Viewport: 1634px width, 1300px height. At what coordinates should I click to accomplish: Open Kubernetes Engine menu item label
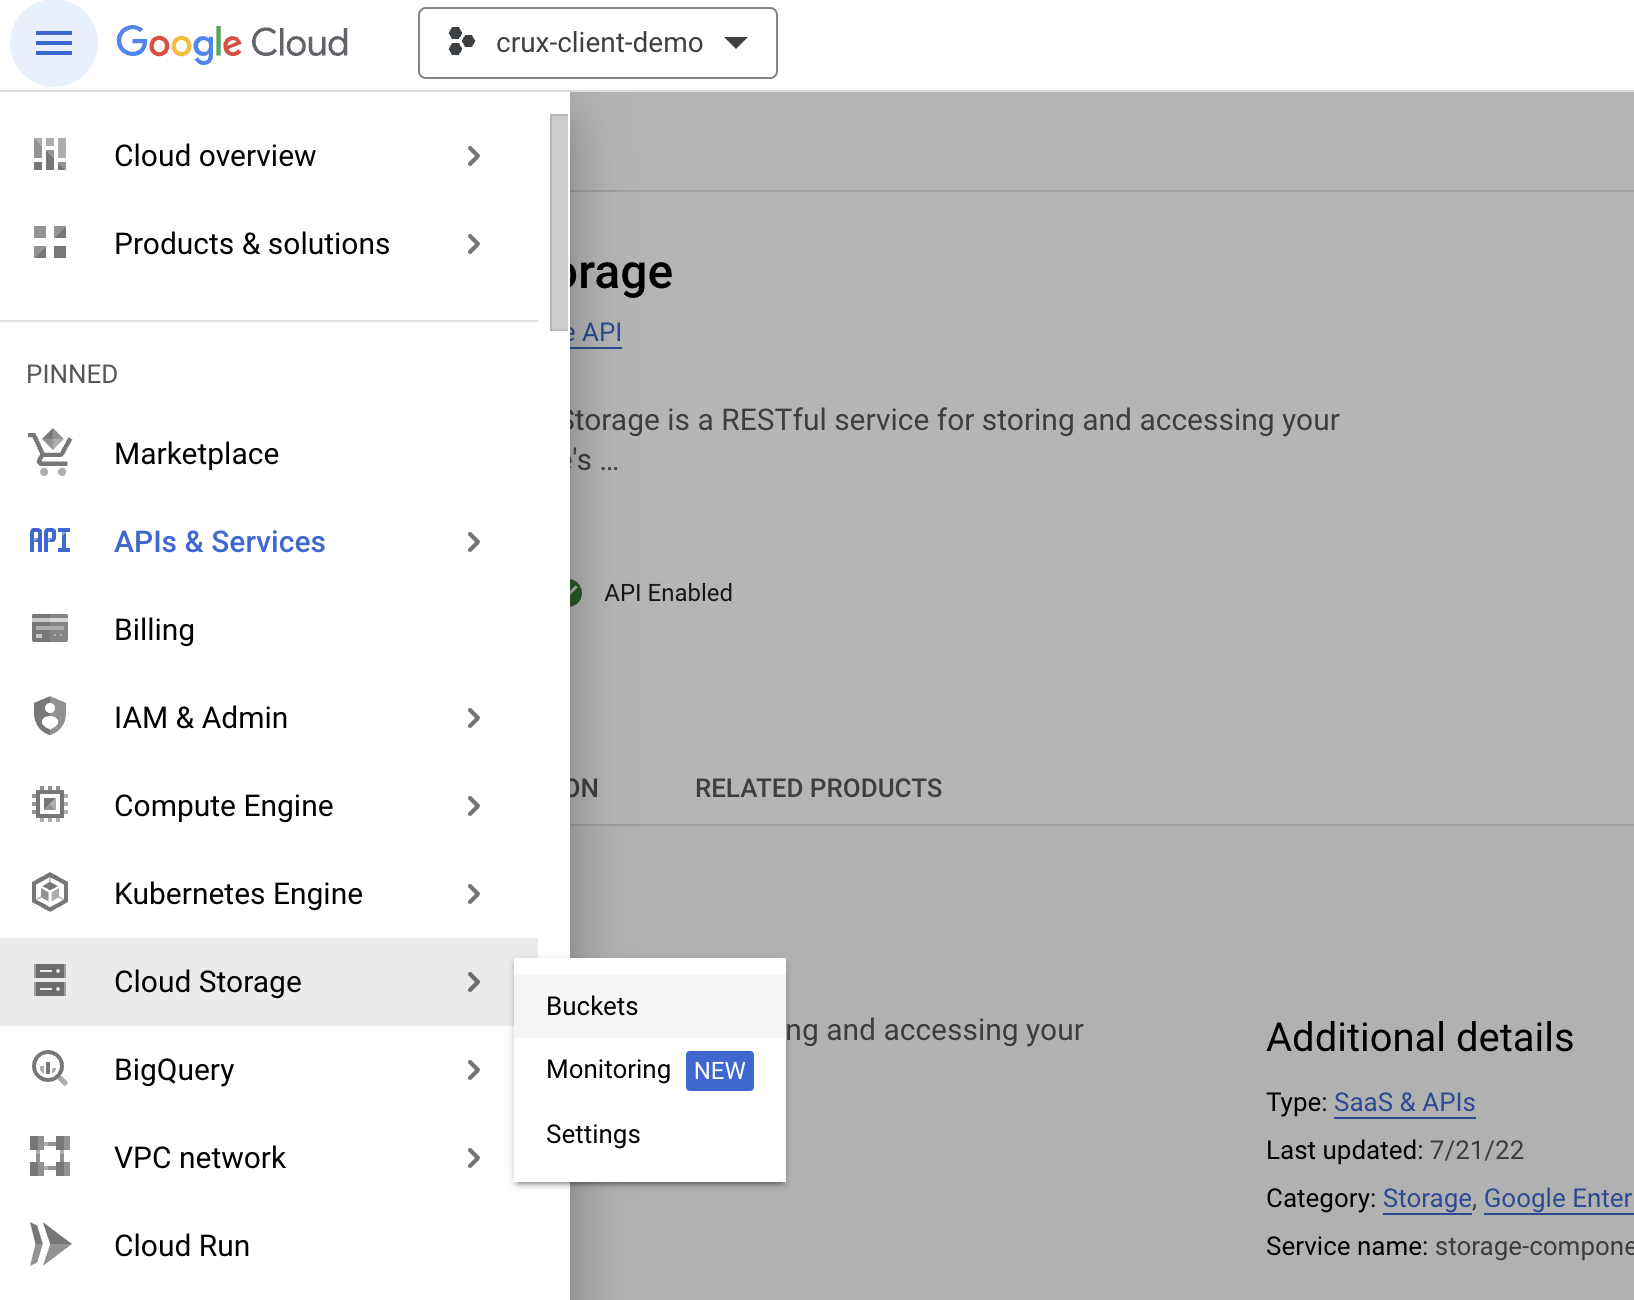(x=238, y=894)
